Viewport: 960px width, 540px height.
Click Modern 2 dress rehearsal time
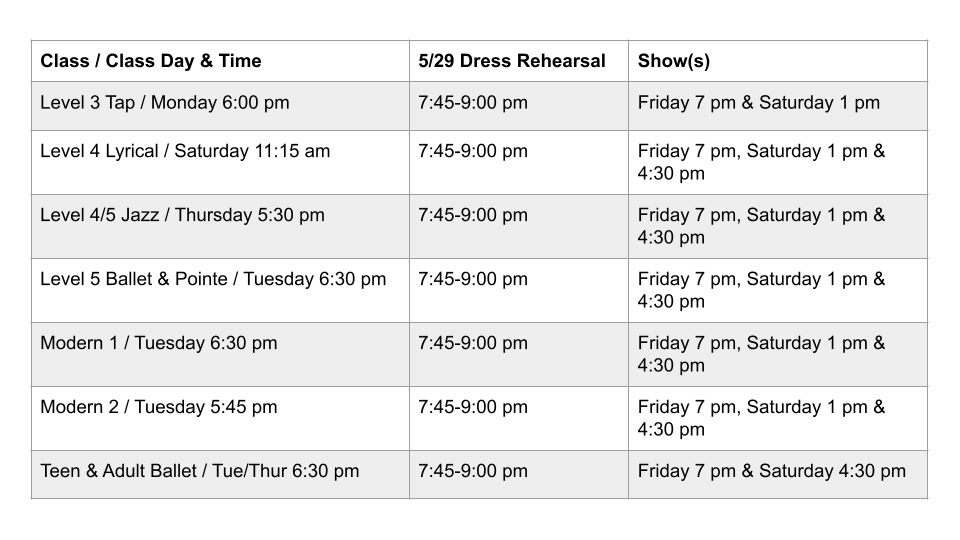click(x=519, y=418)
